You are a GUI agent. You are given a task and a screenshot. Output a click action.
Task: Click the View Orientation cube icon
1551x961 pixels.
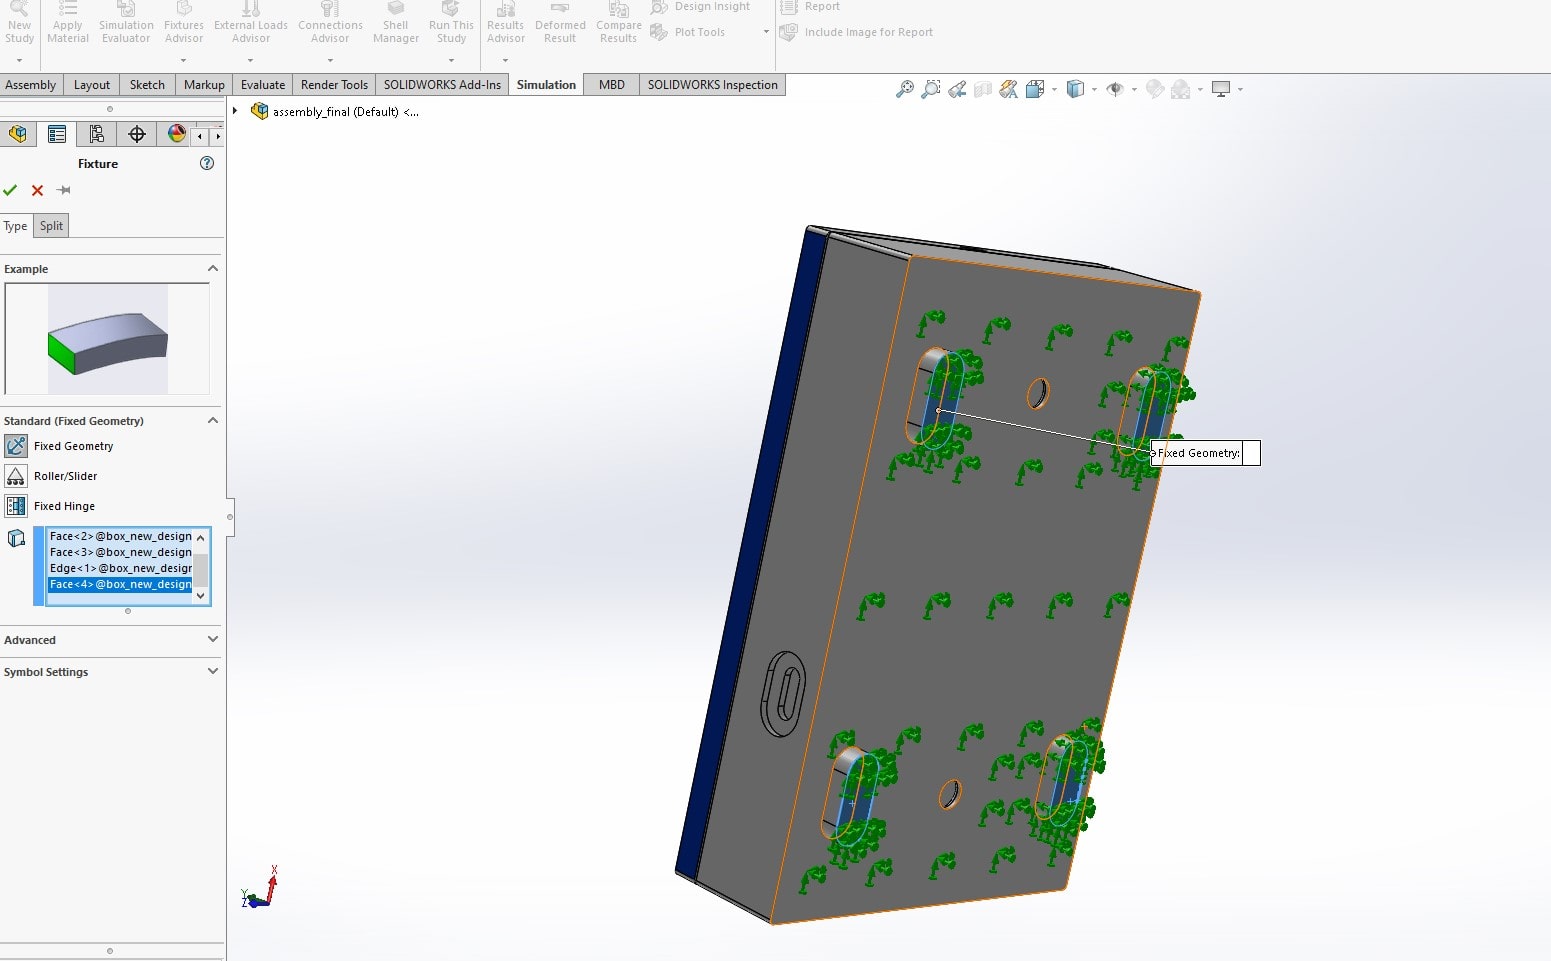coord(1035,89)
